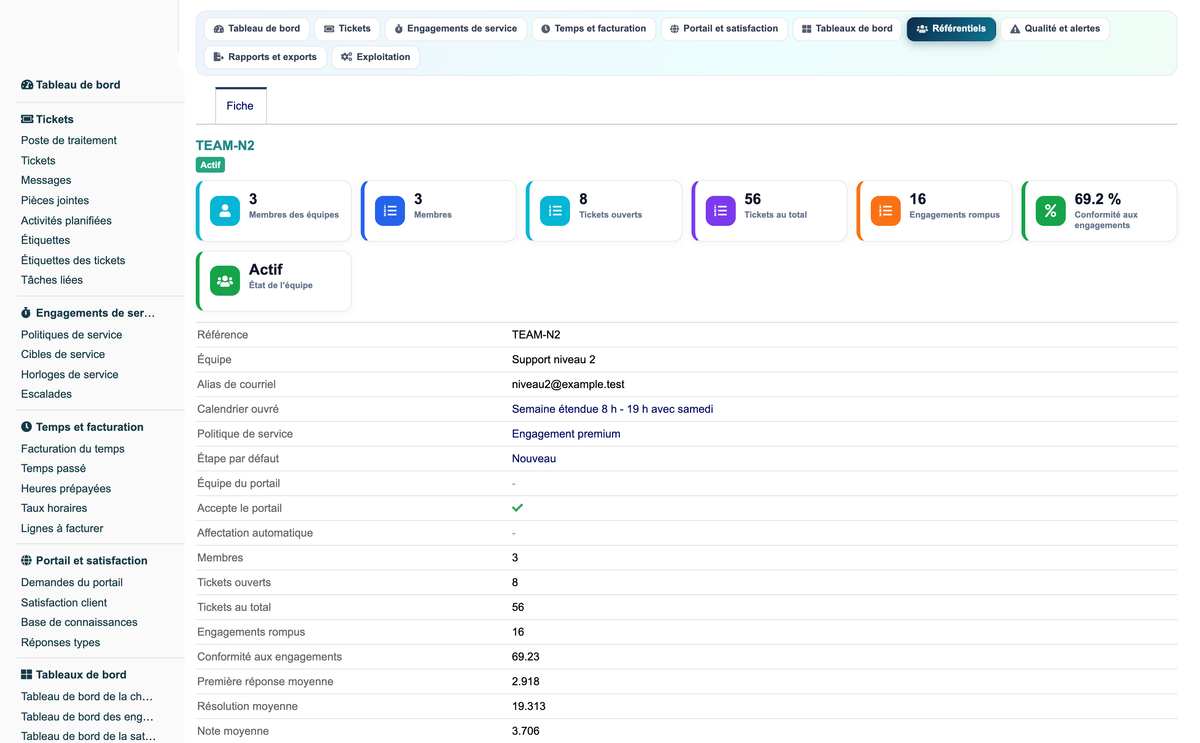Open the Engagements de service top menu
1200x743 pixels.
click(x=456, y=29)
